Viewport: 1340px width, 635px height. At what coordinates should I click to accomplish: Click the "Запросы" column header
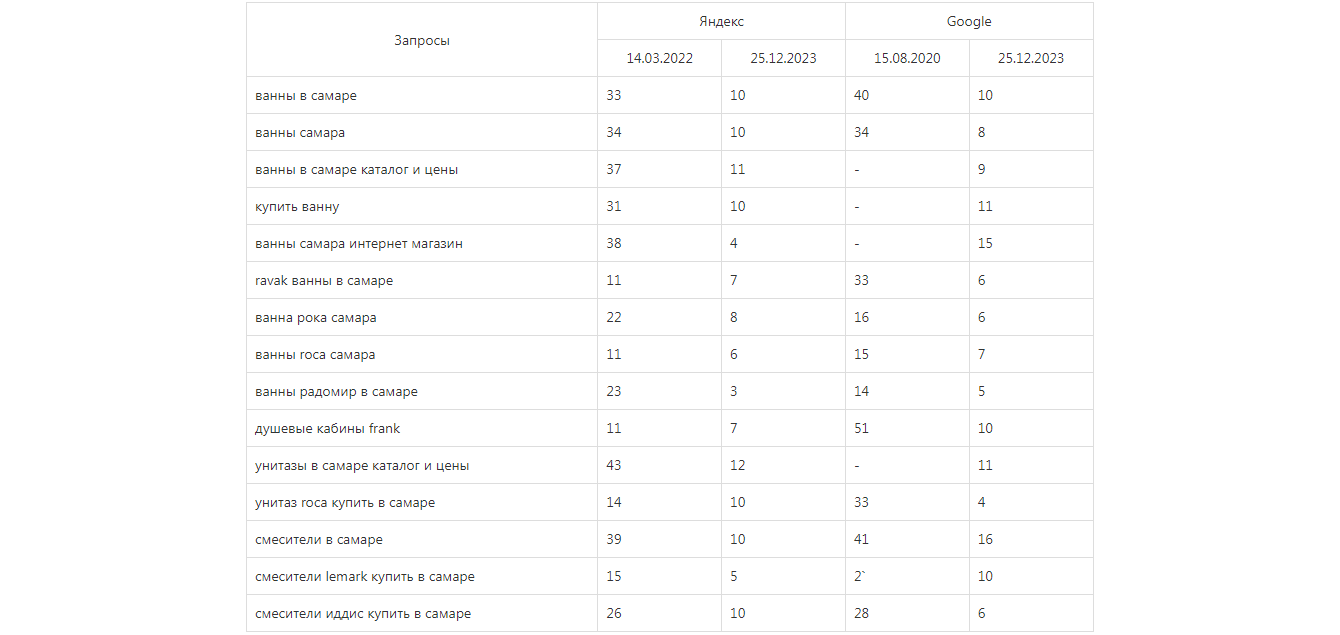pos(421,40)
